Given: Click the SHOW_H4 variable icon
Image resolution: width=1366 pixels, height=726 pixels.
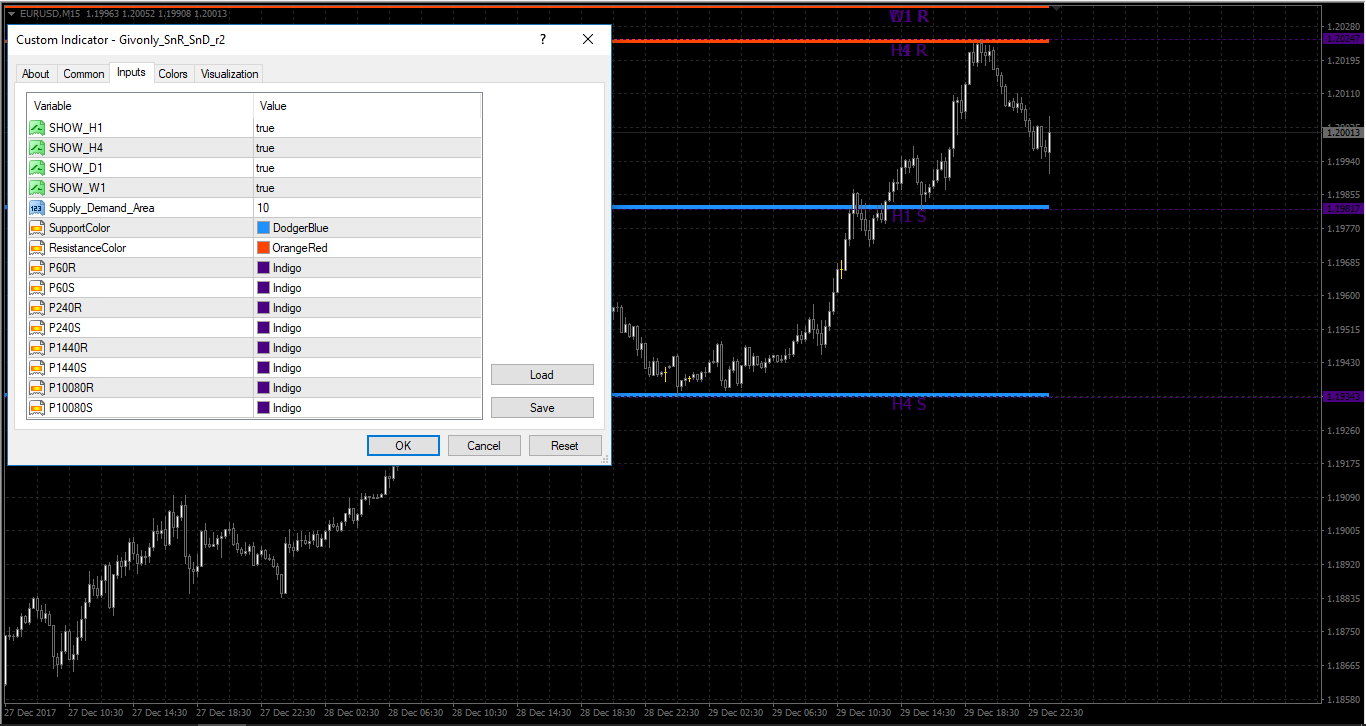Looking at the screenshot, I should (37, 148).
